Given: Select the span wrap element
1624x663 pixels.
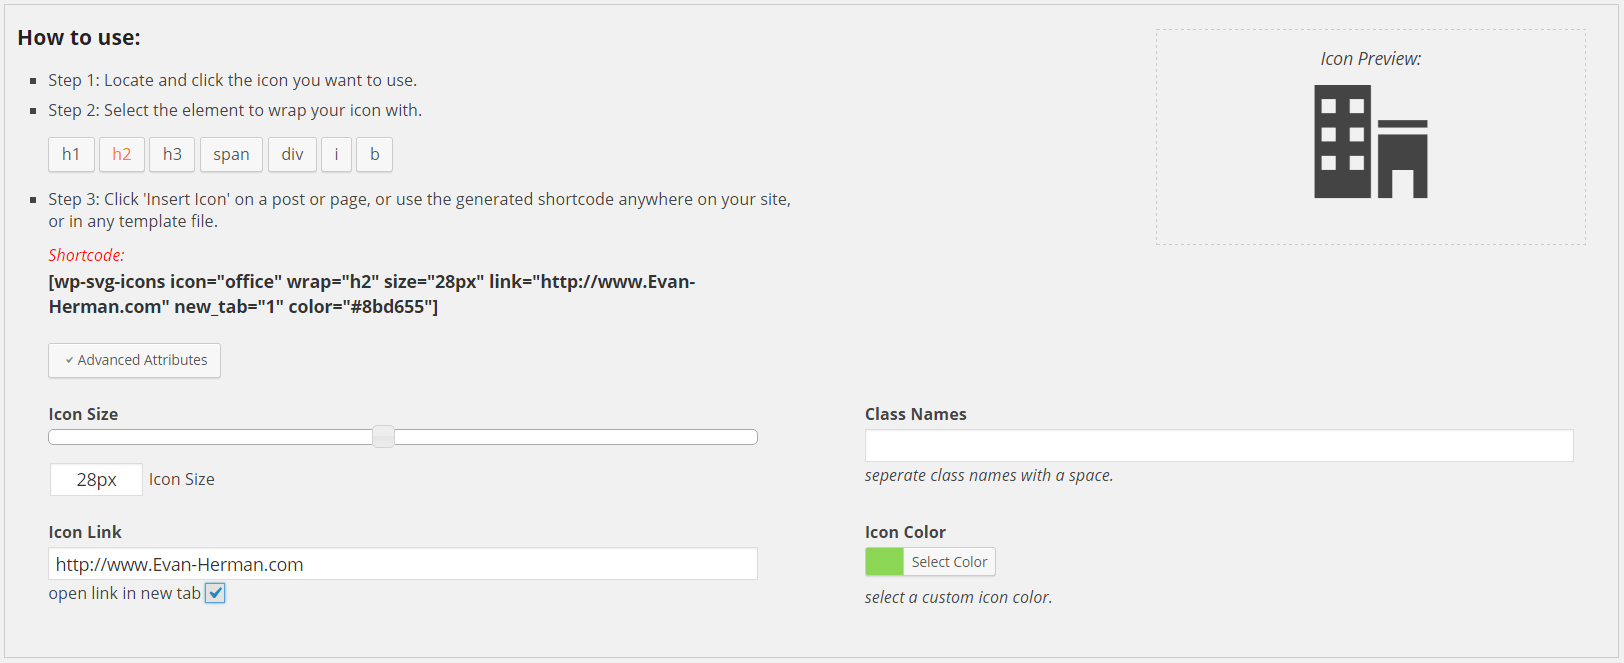Looking at the screenshot, I should 231,154.
